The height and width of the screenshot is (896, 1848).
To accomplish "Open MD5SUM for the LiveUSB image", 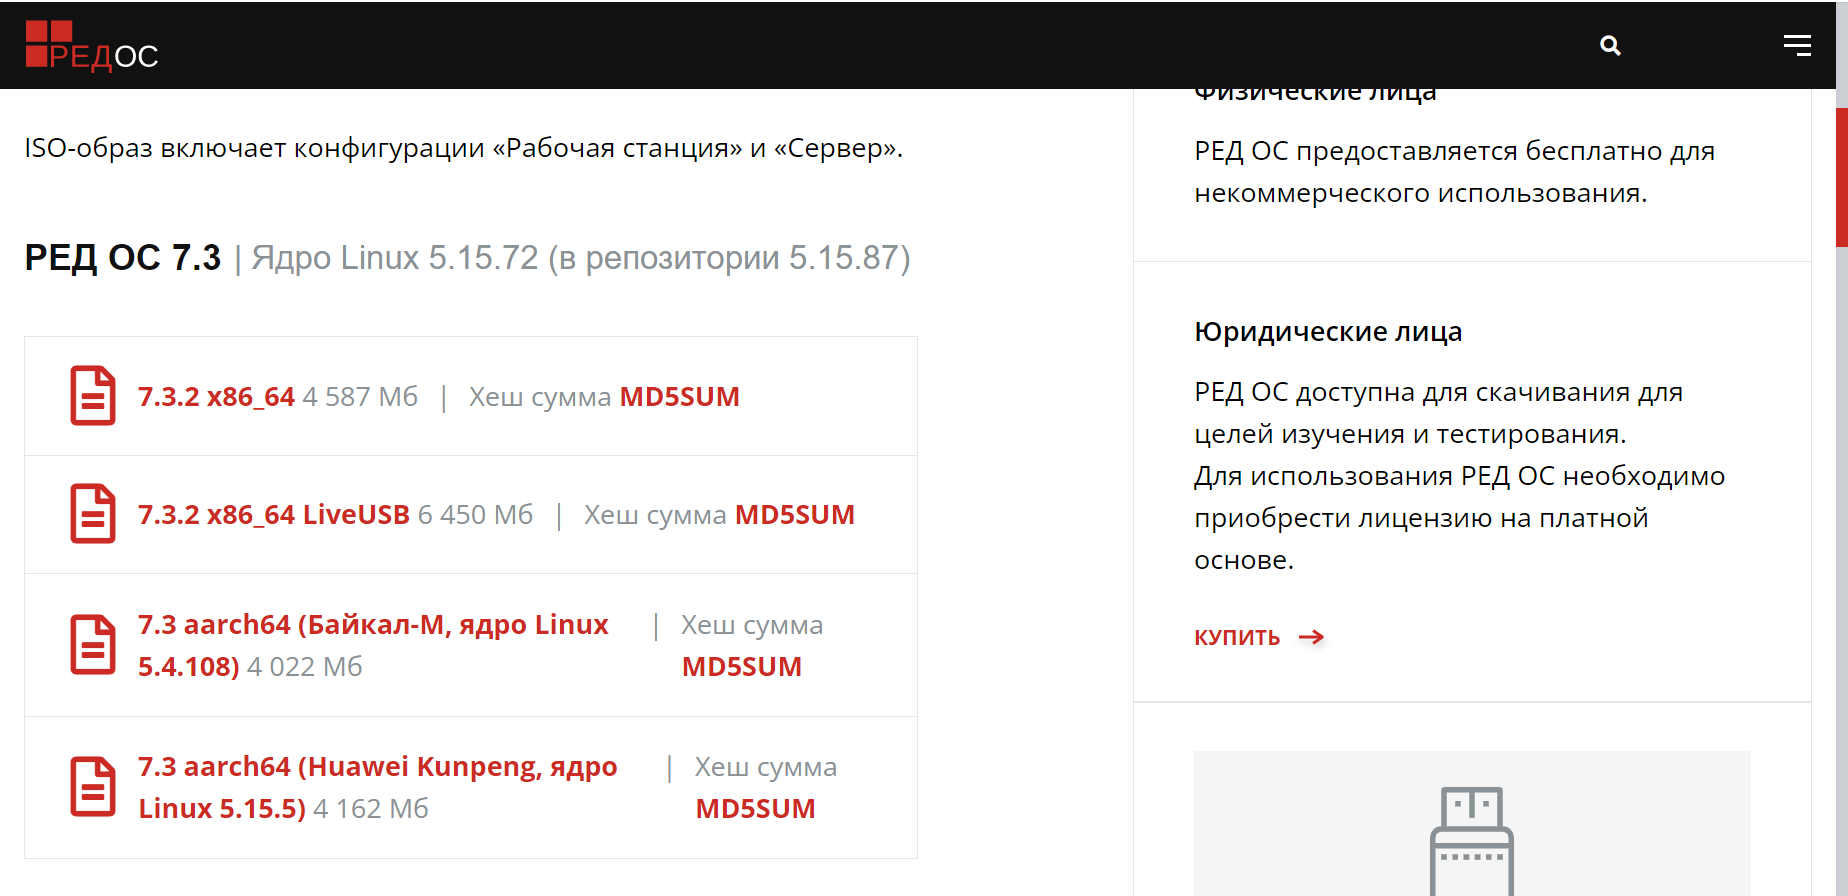I will point(795,515).
